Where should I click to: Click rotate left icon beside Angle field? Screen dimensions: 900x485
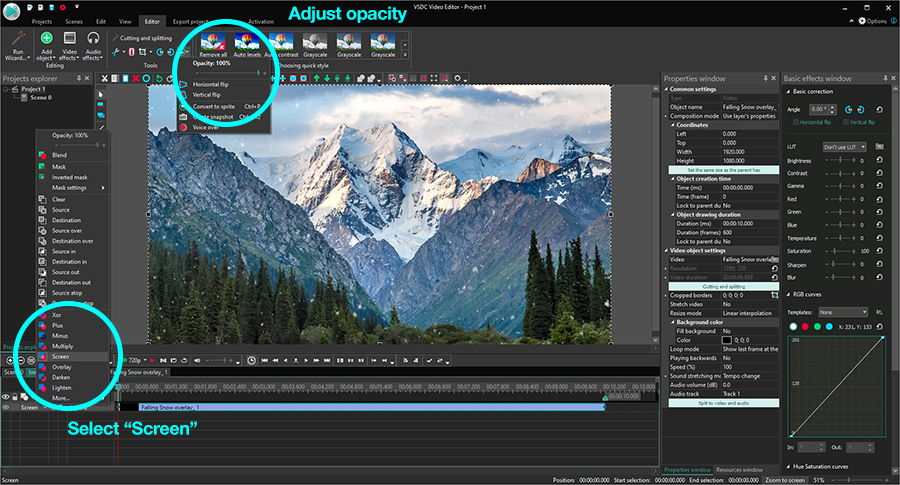pyautogui.click(x=848, y=109)
